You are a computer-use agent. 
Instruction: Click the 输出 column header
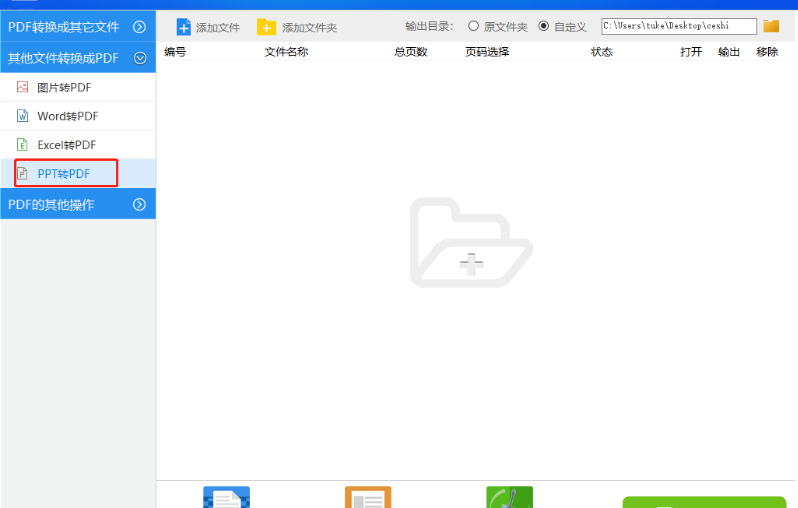(729, 52)
